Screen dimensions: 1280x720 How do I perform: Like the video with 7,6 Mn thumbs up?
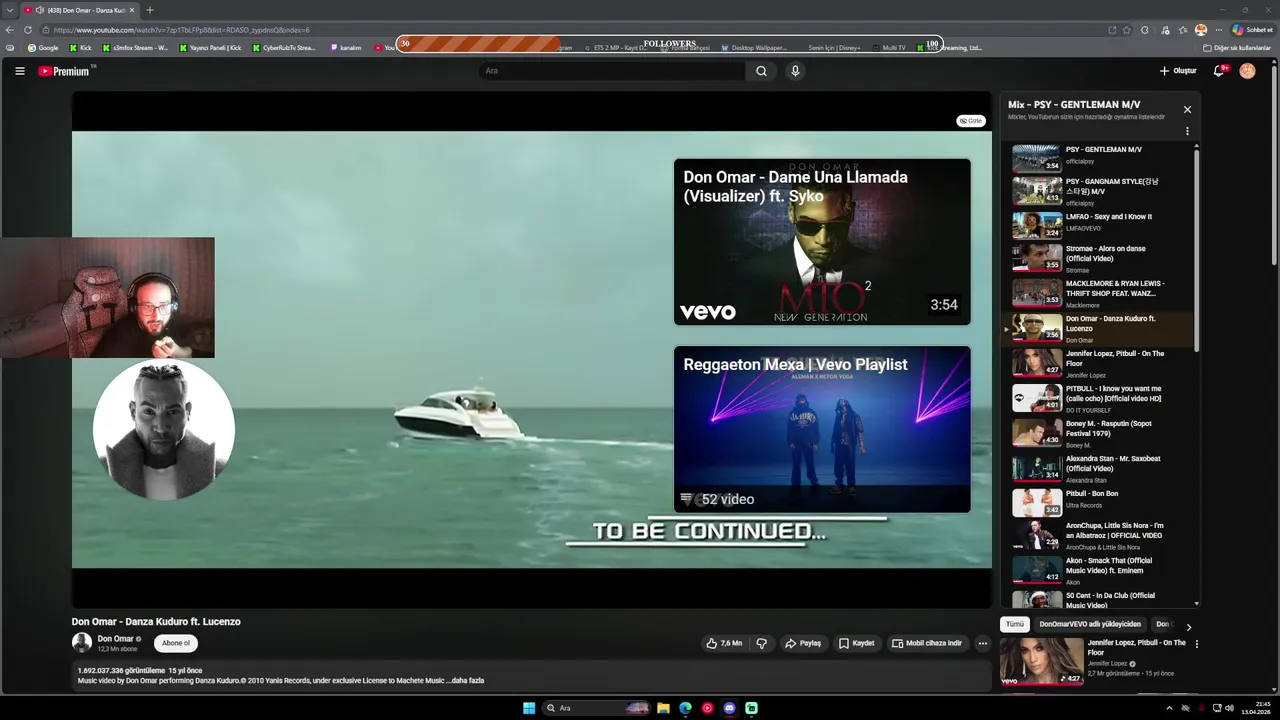click(724, 643)
